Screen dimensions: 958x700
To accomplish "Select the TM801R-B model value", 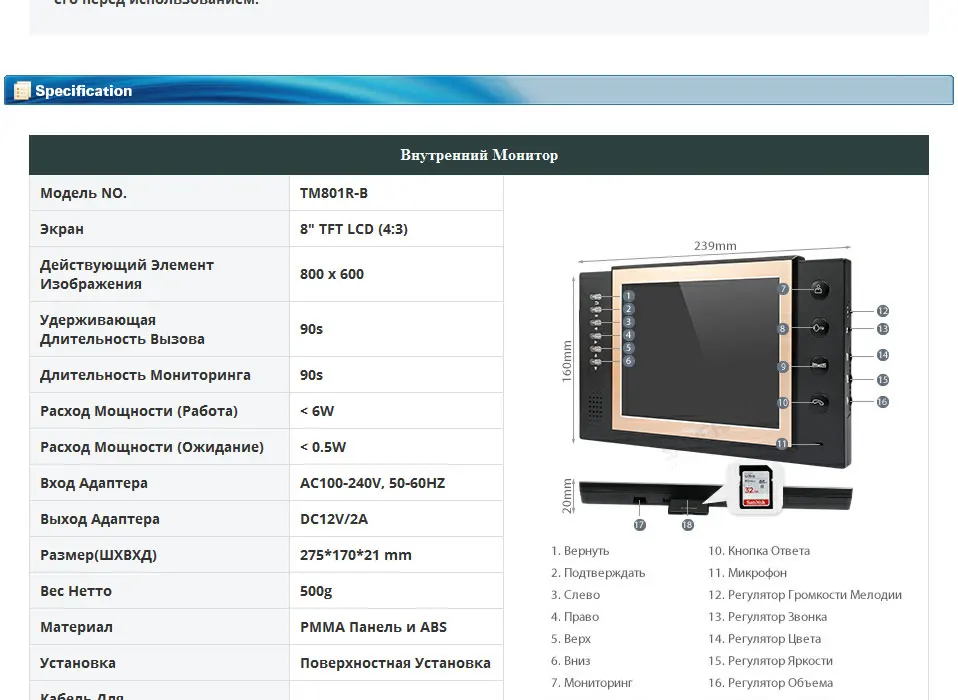I will pos(334,193).
